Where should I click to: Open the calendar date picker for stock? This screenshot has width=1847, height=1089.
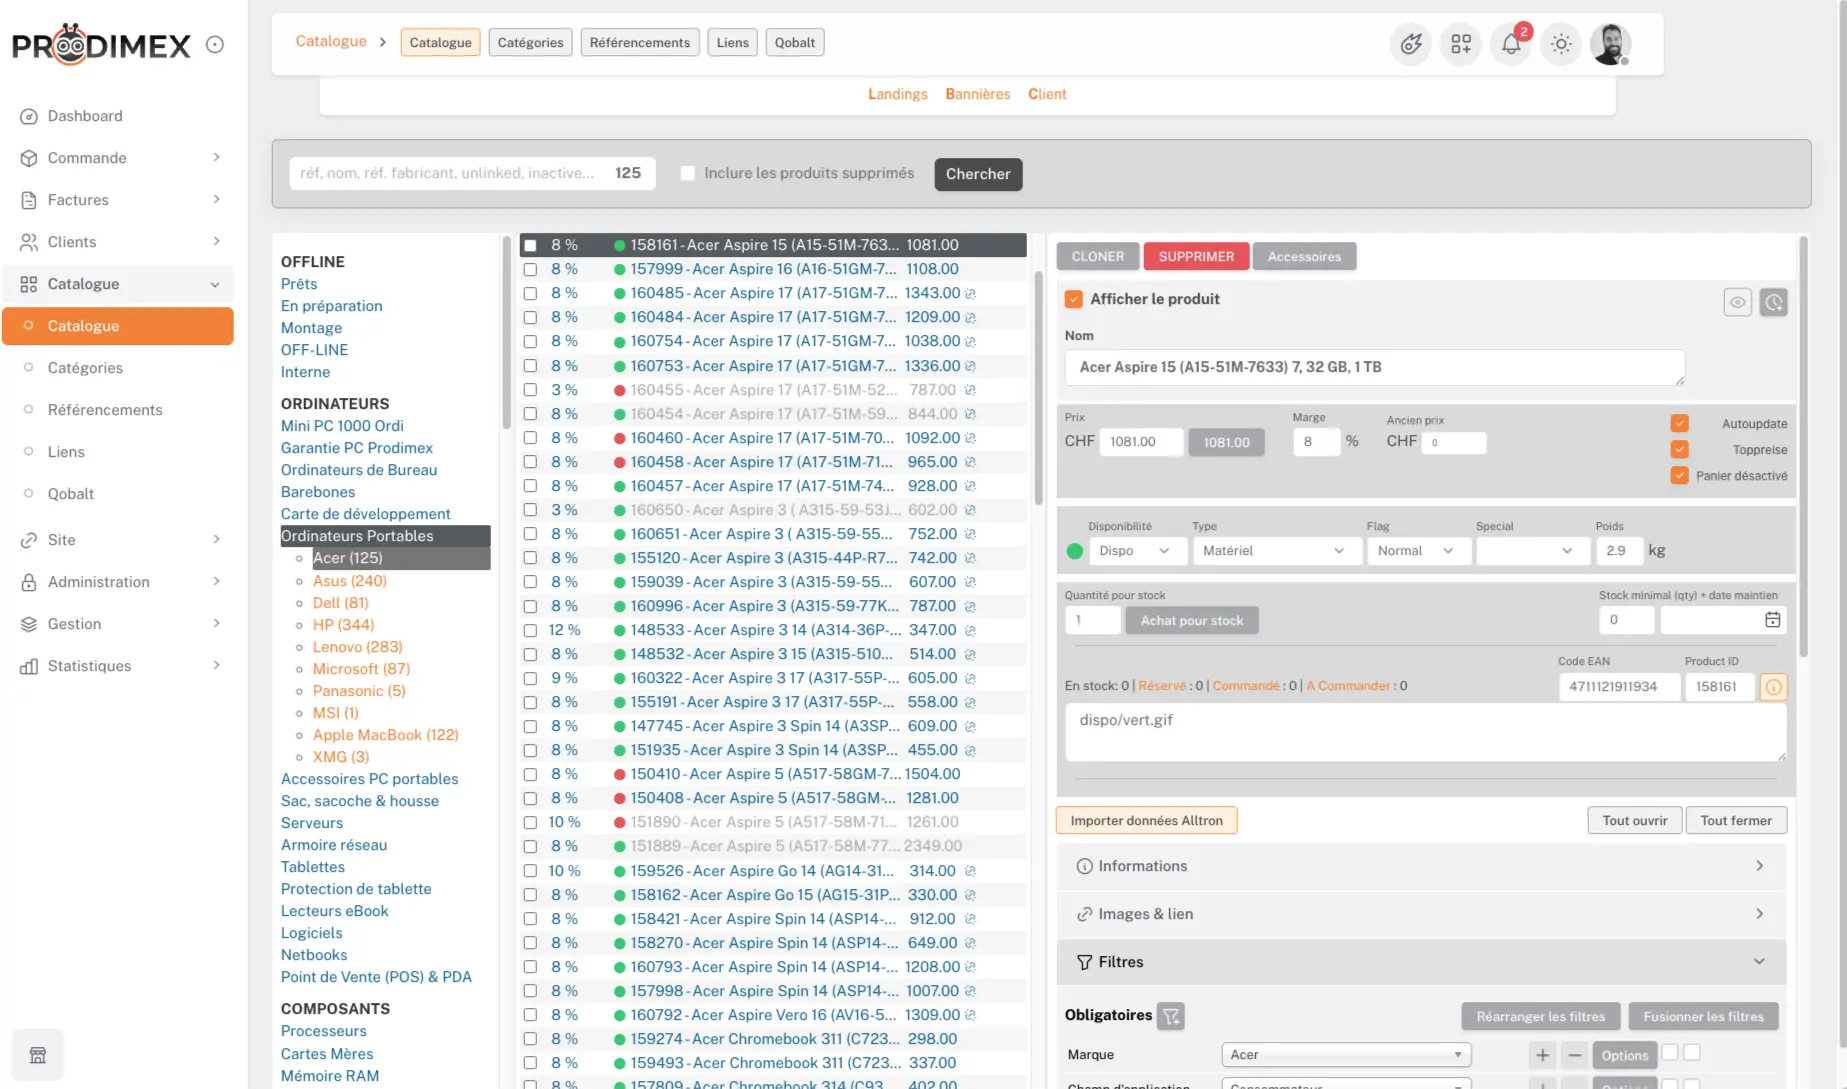pos(1772,620)
